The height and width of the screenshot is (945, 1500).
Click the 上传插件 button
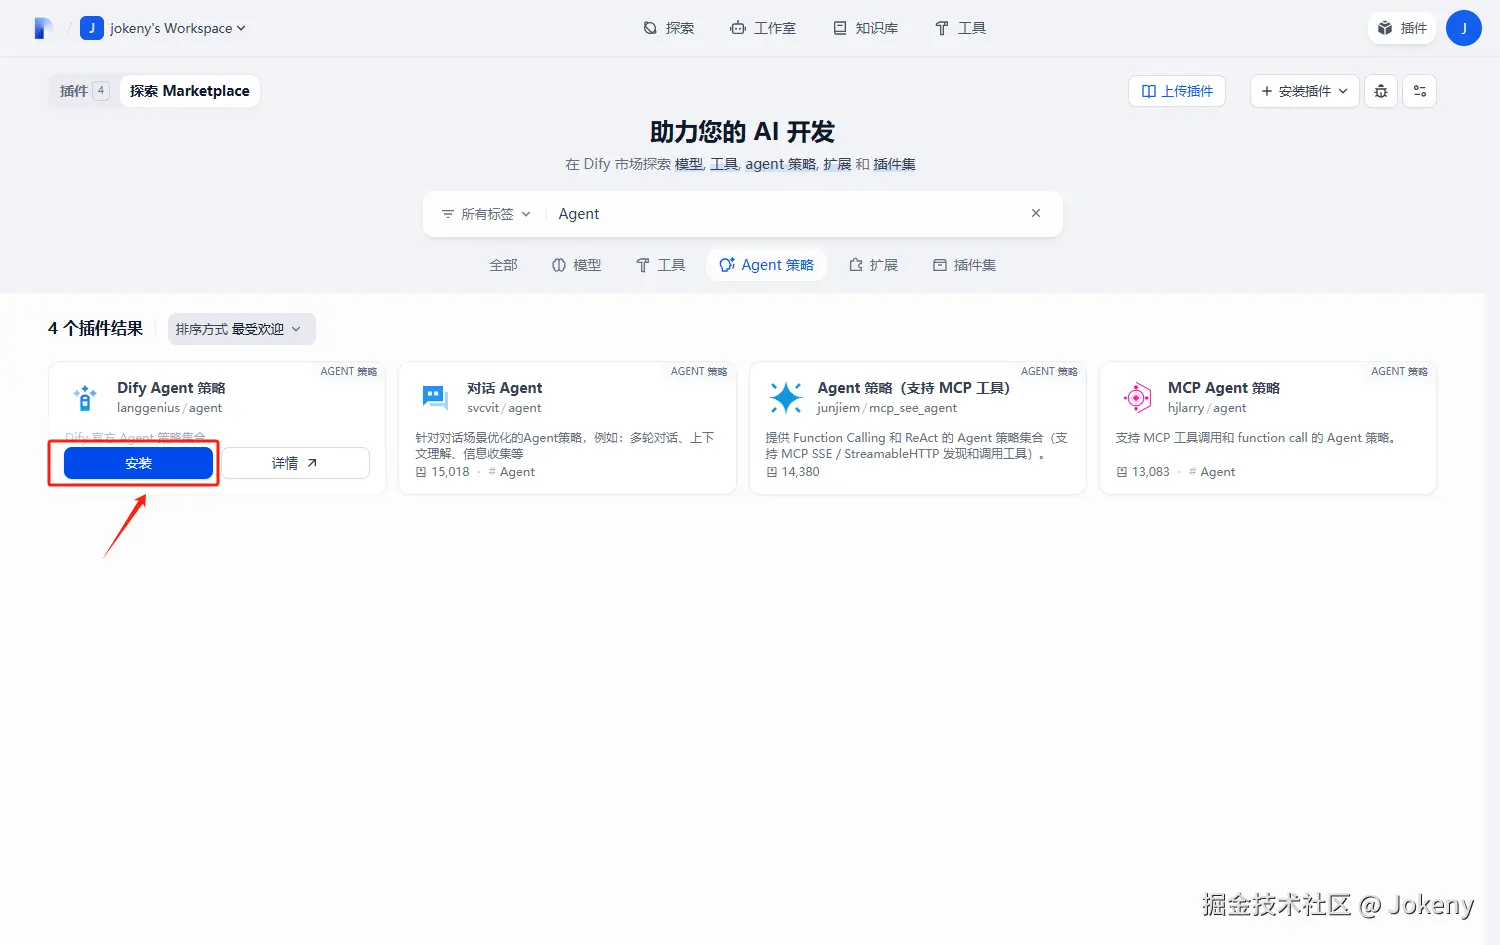tap(1177, 91)
